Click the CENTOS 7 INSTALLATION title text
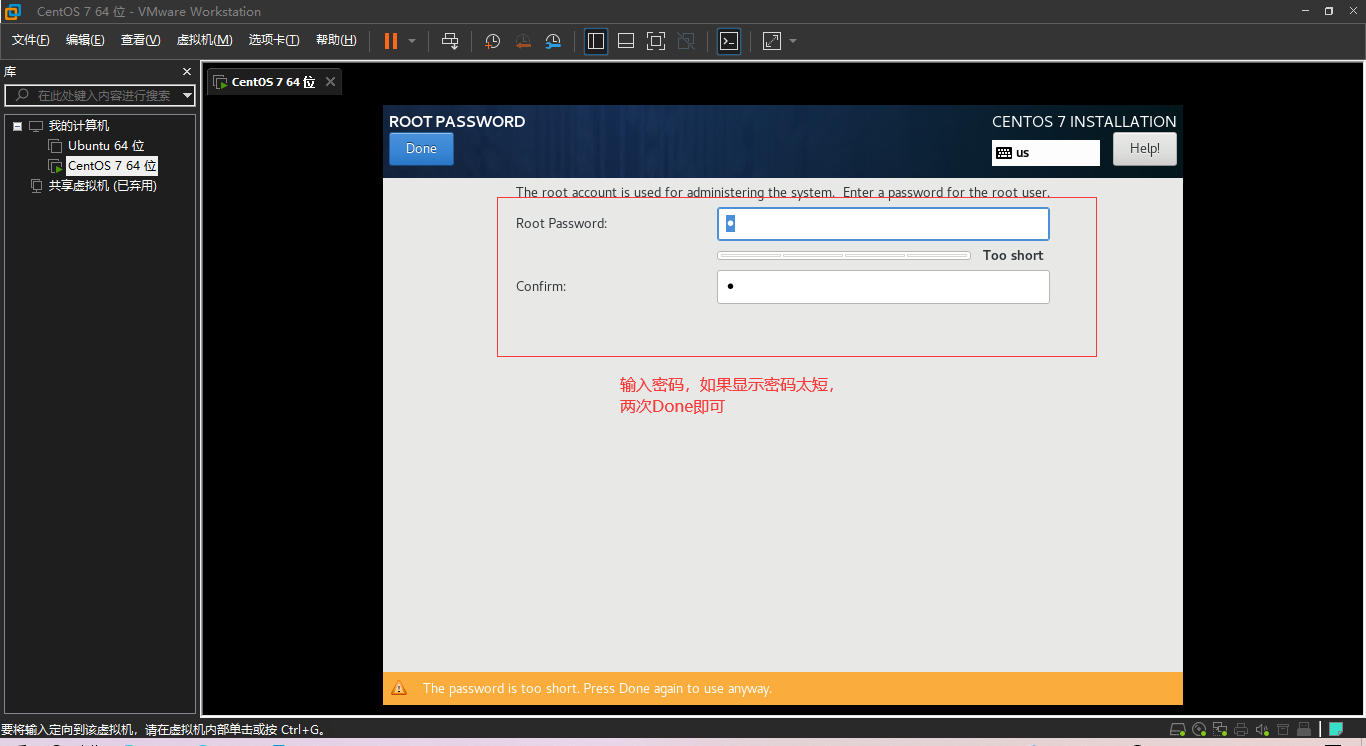1366x746 pixels. [x=1084, y=121]
